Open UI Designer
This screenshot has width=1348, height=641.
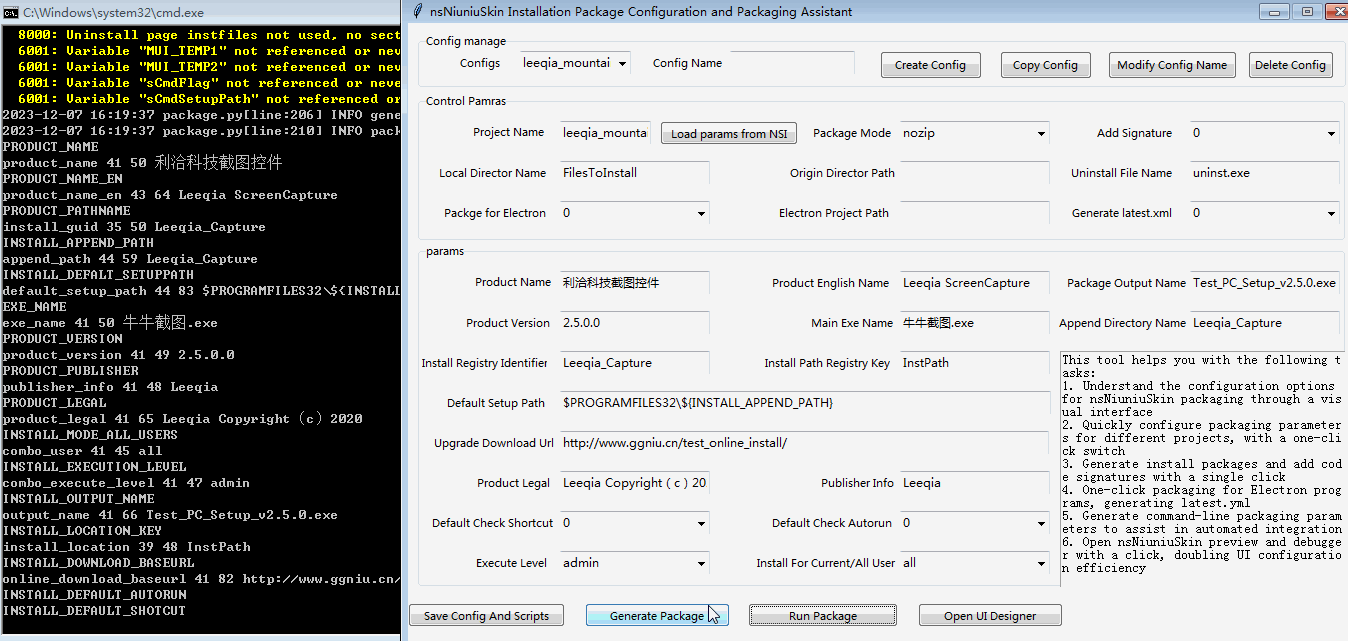pyautogui.click(x=990, y=616)
